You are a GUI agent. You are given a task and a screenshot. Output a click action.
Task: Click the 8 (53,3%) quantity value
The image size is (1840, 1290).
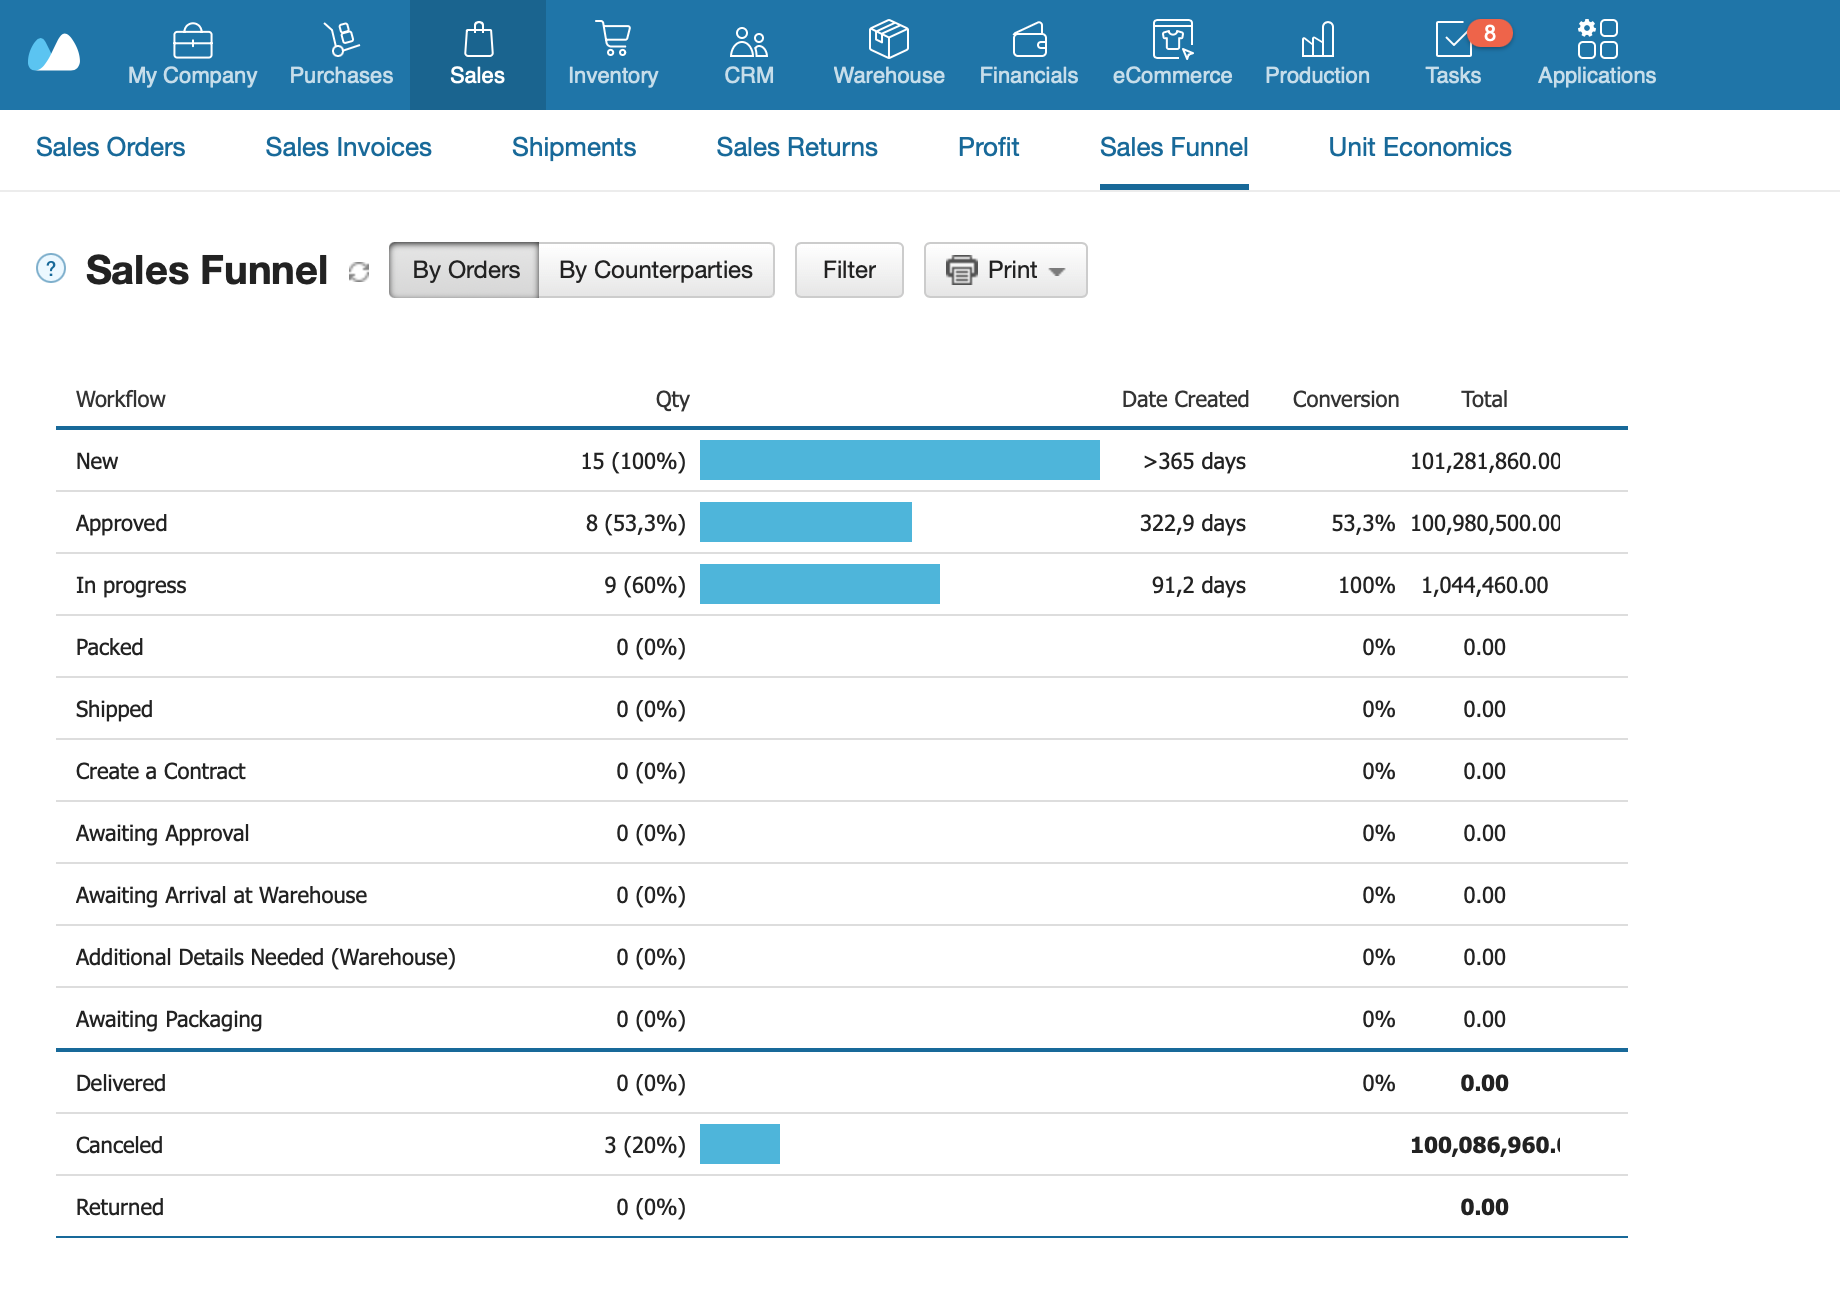[636, 523]
